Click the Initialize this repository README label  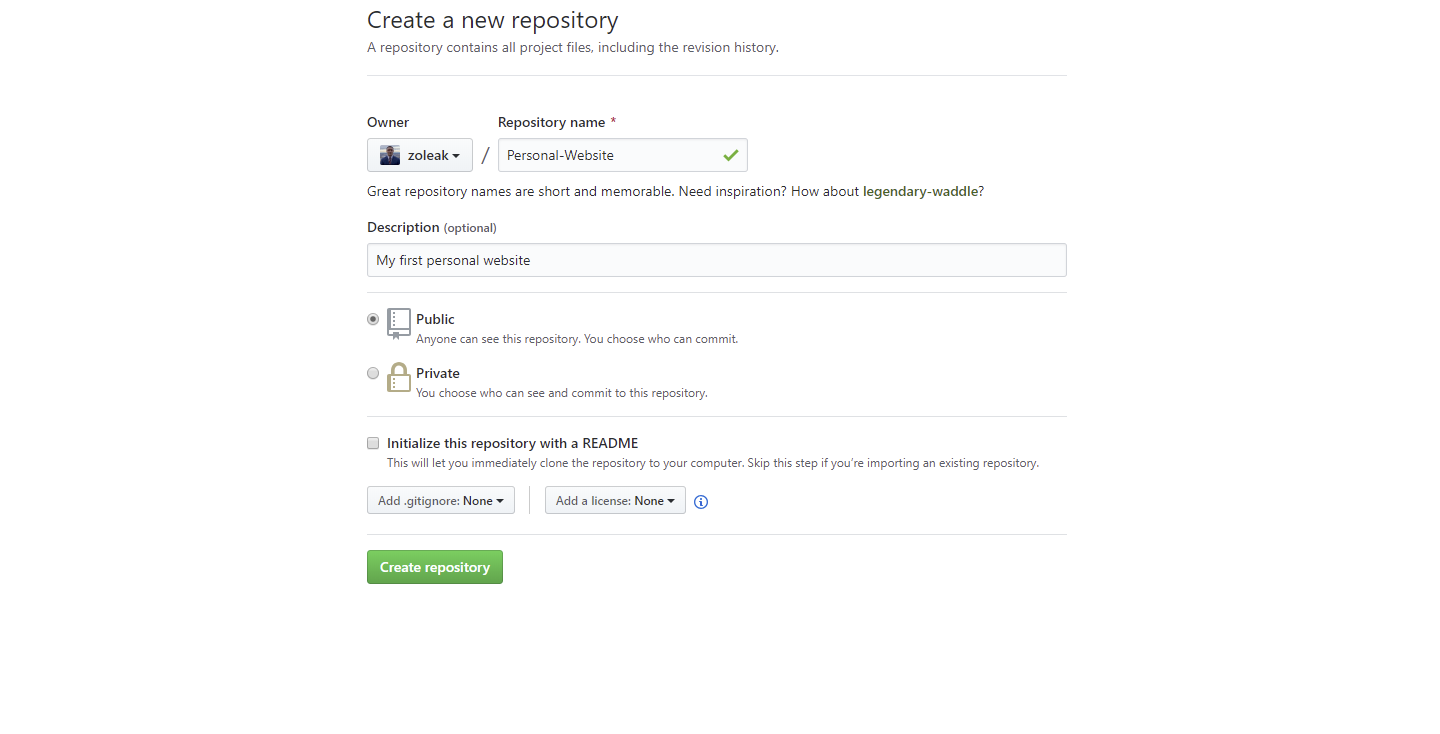pyautogui.click(x=512, y=443)
